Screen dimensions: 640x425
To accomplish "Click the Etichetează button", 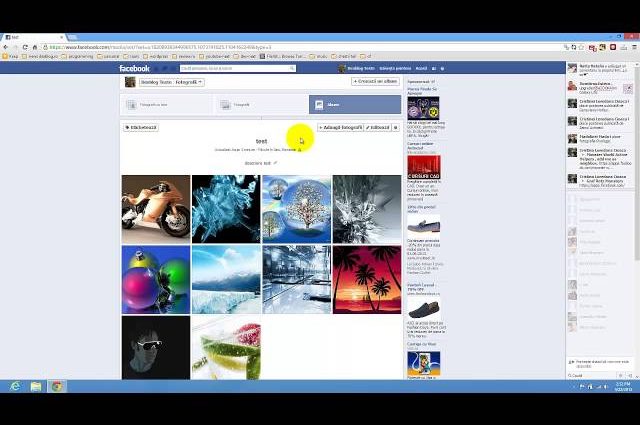I will (141, 128).
